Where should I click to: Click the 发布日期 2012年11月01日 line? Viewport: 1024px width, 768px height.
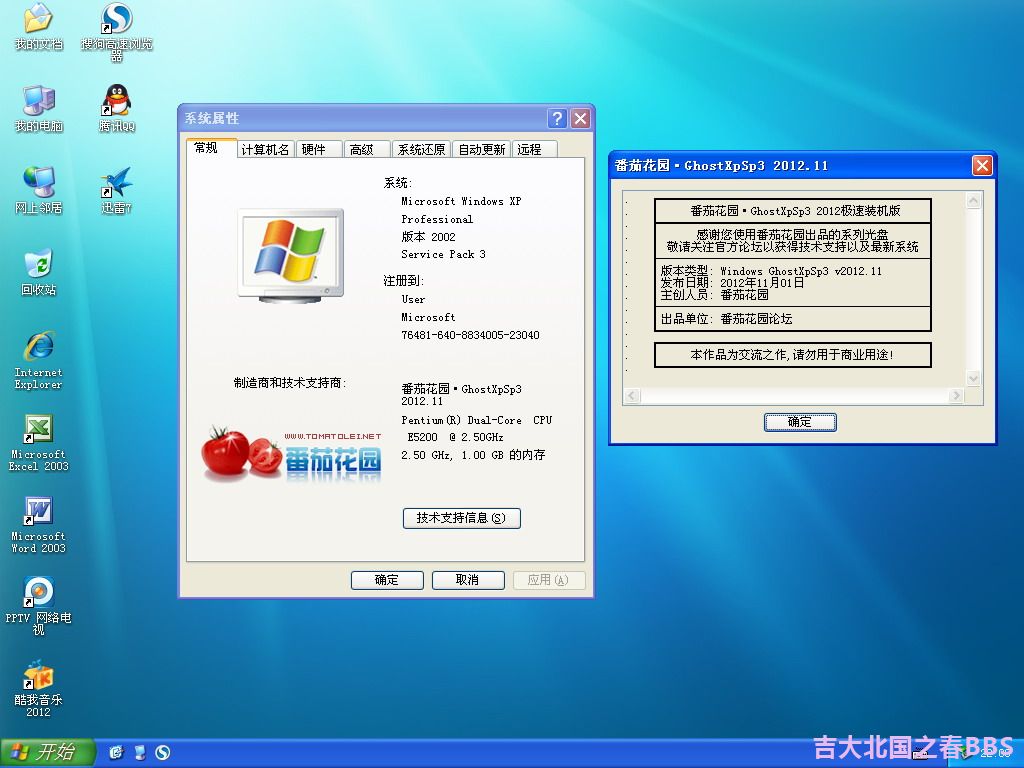[x=732, y=283]
